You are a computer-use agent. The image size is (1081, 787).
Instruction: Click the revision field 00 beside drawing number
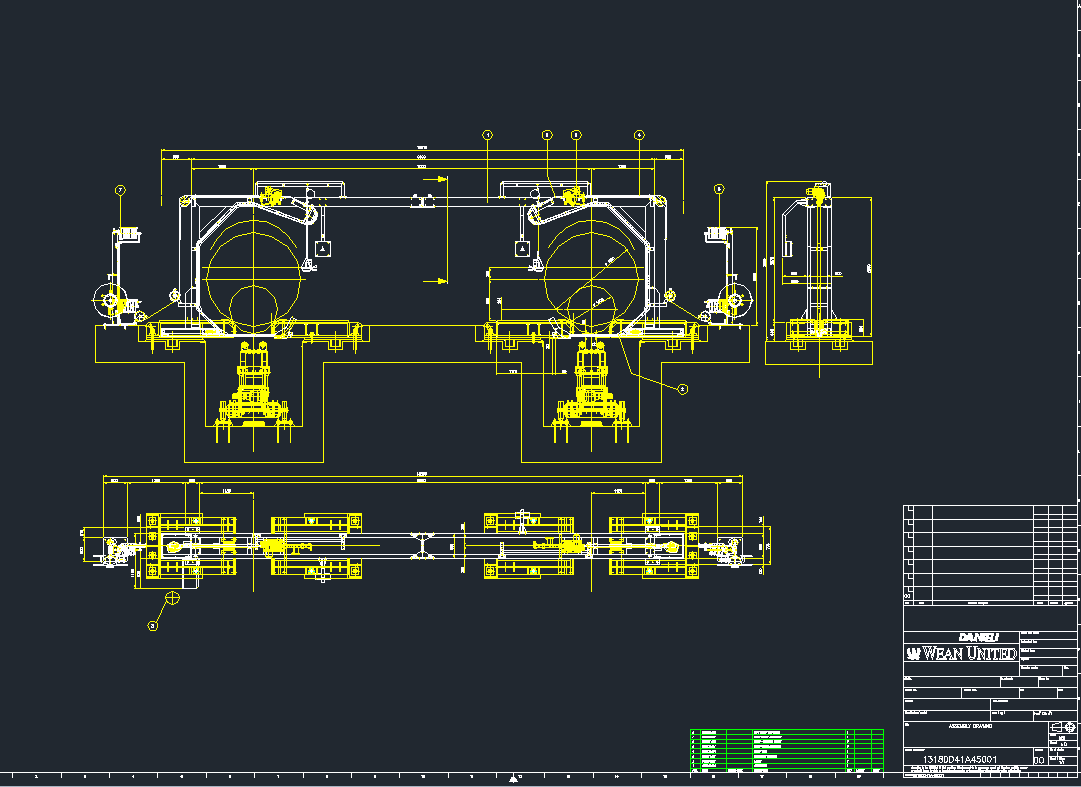tap(1040, 760)
